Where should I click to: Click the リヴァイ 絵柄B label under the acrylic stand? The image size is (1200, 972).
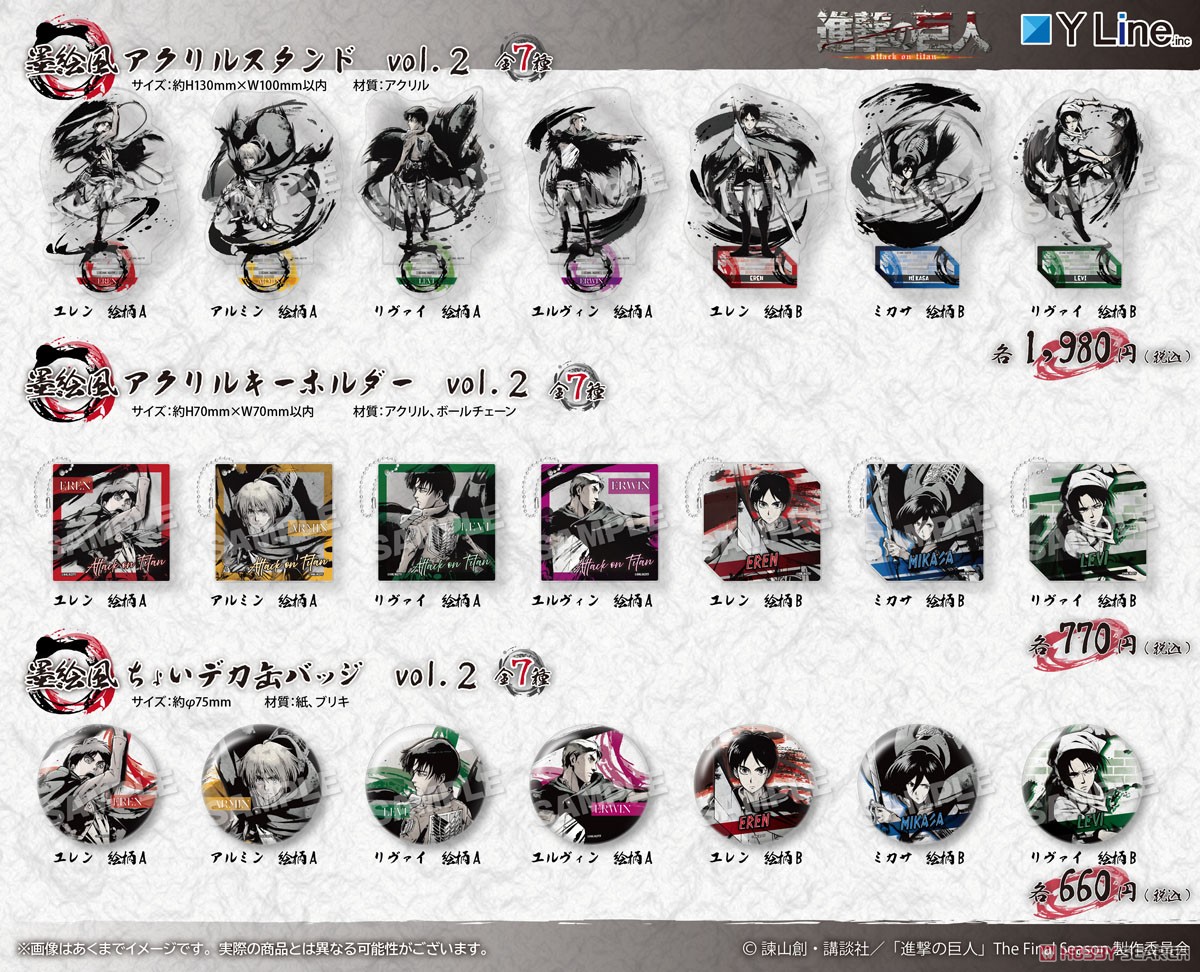point(1085,313)
